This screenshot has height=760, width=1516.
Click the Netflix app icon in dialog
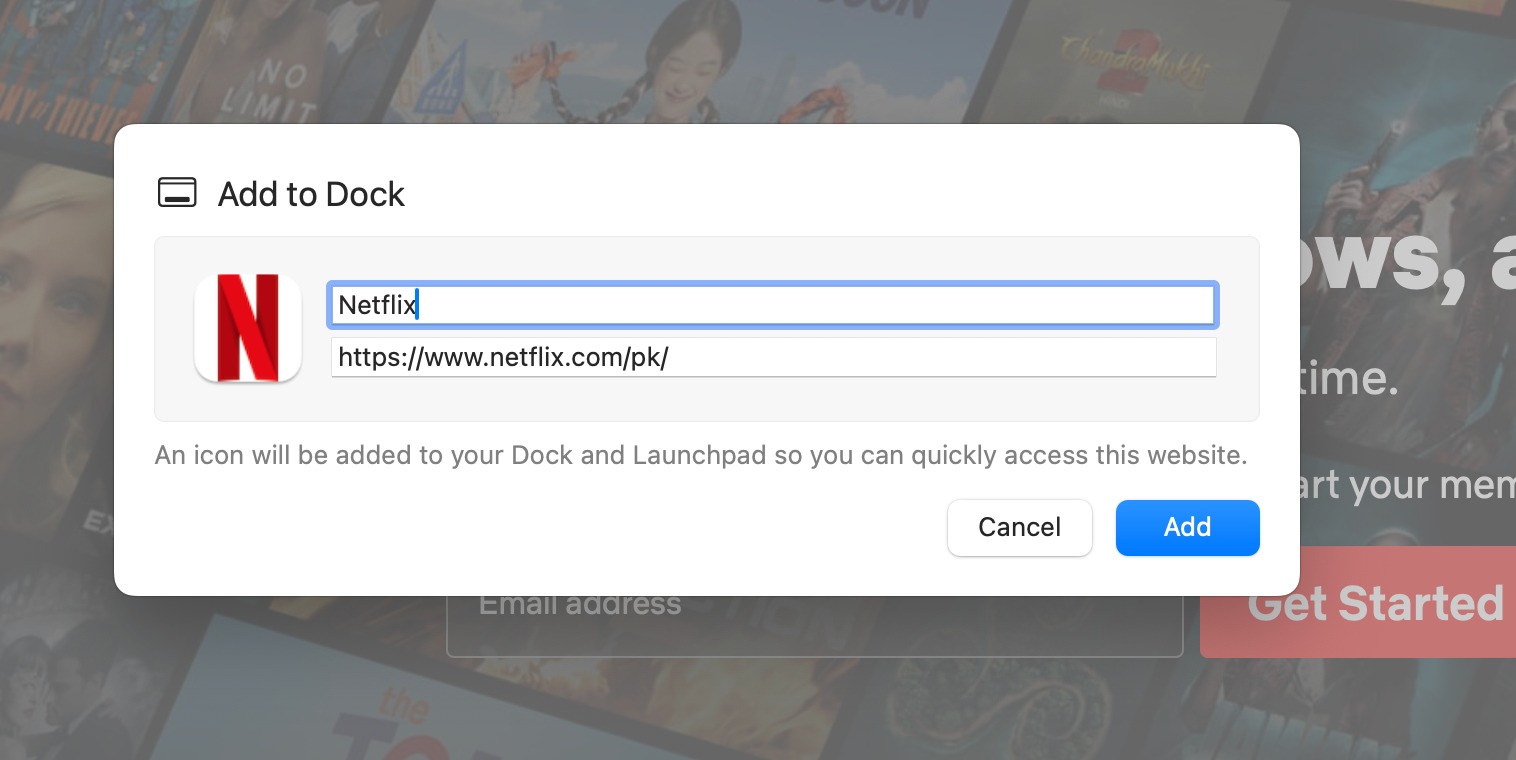pyautogui.click(x=248, y=328)
